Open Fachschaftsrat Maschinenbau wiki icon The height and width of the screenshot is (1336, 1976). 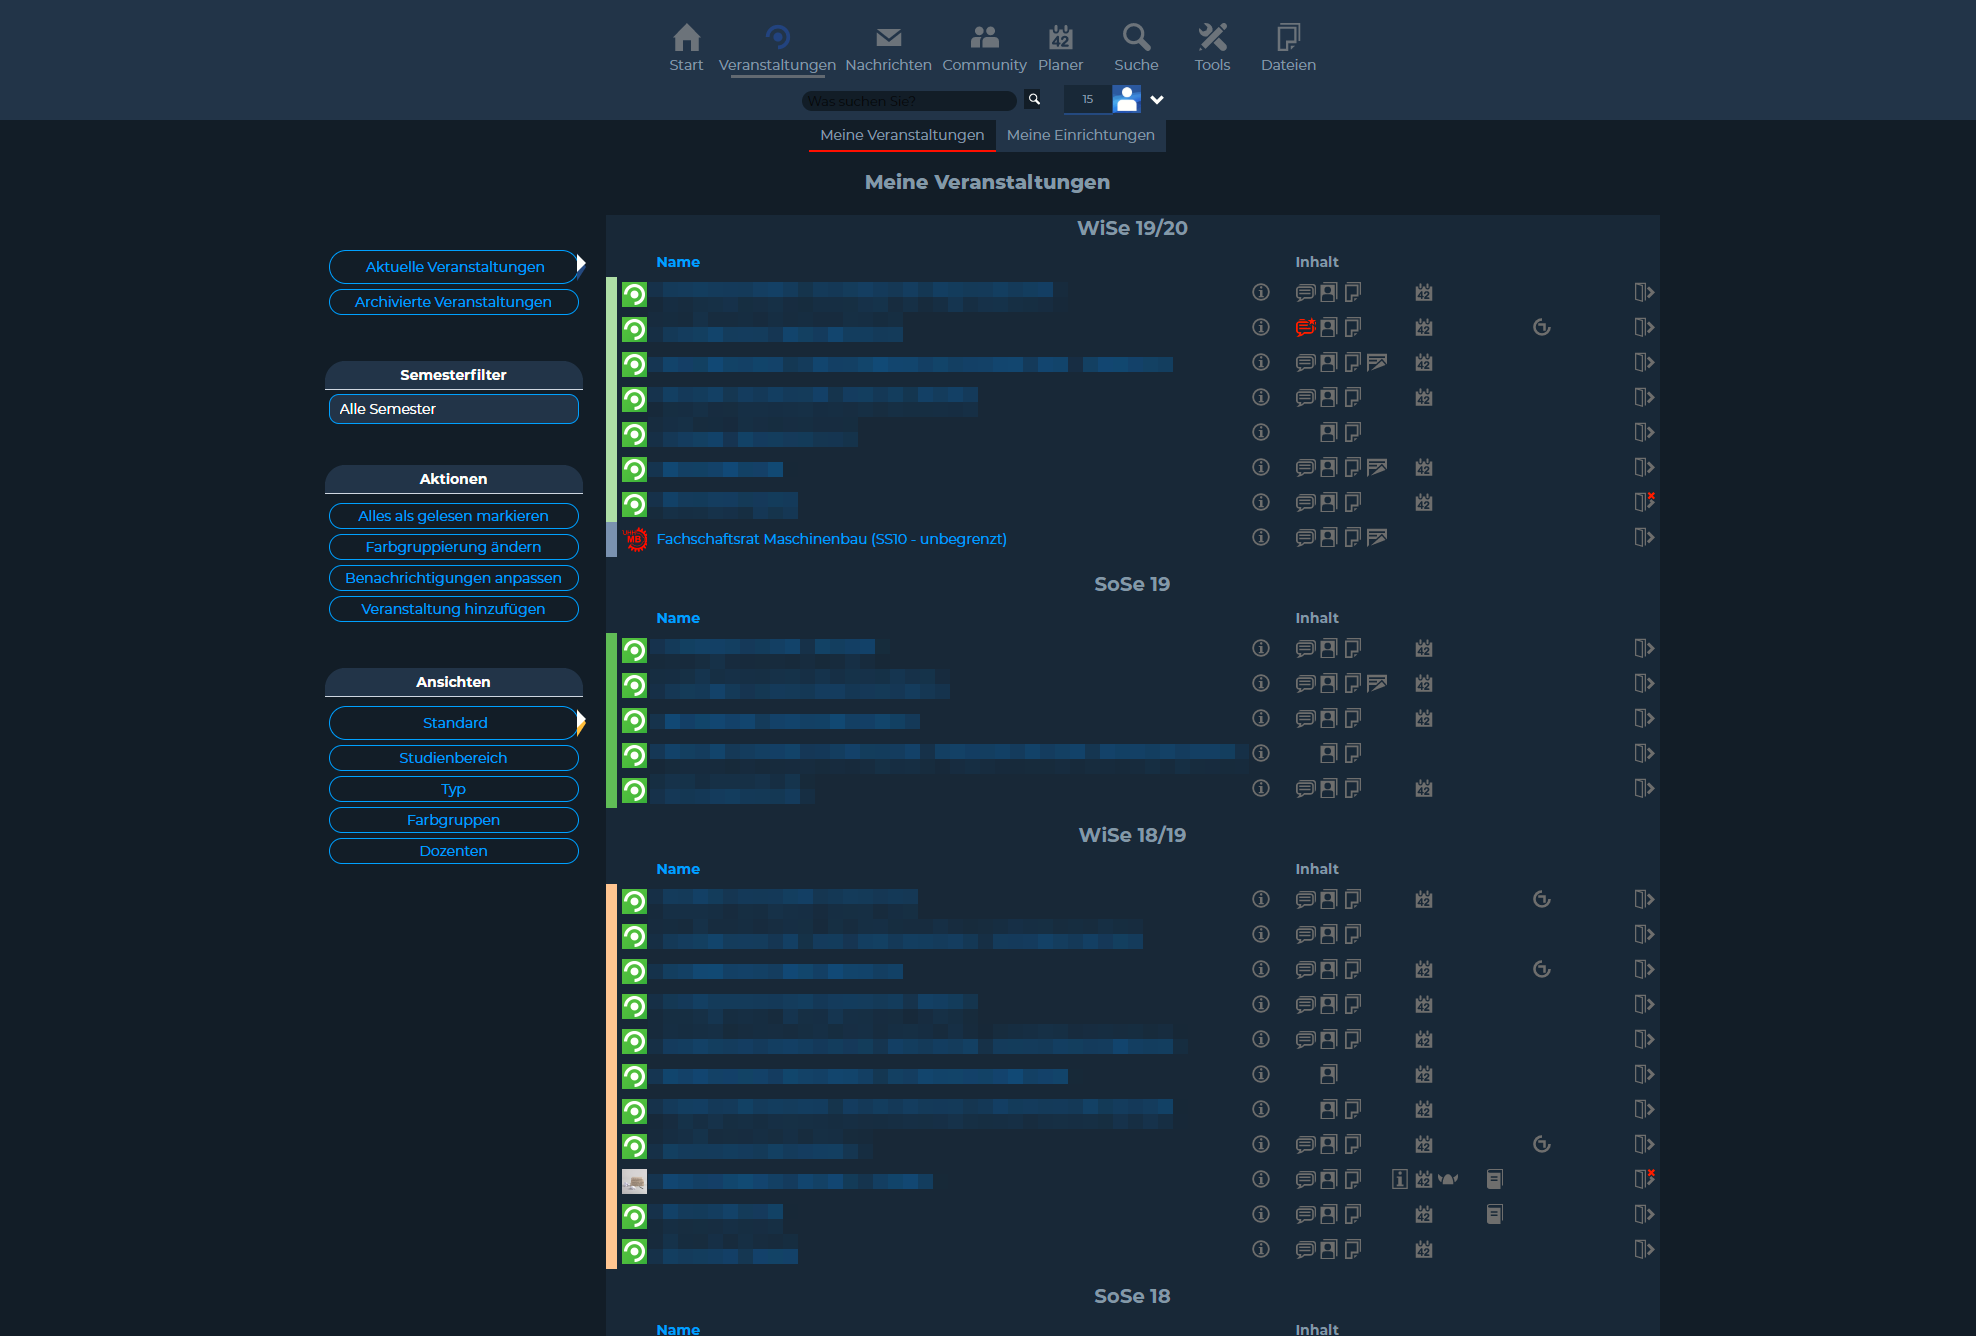pos(1377,538)
